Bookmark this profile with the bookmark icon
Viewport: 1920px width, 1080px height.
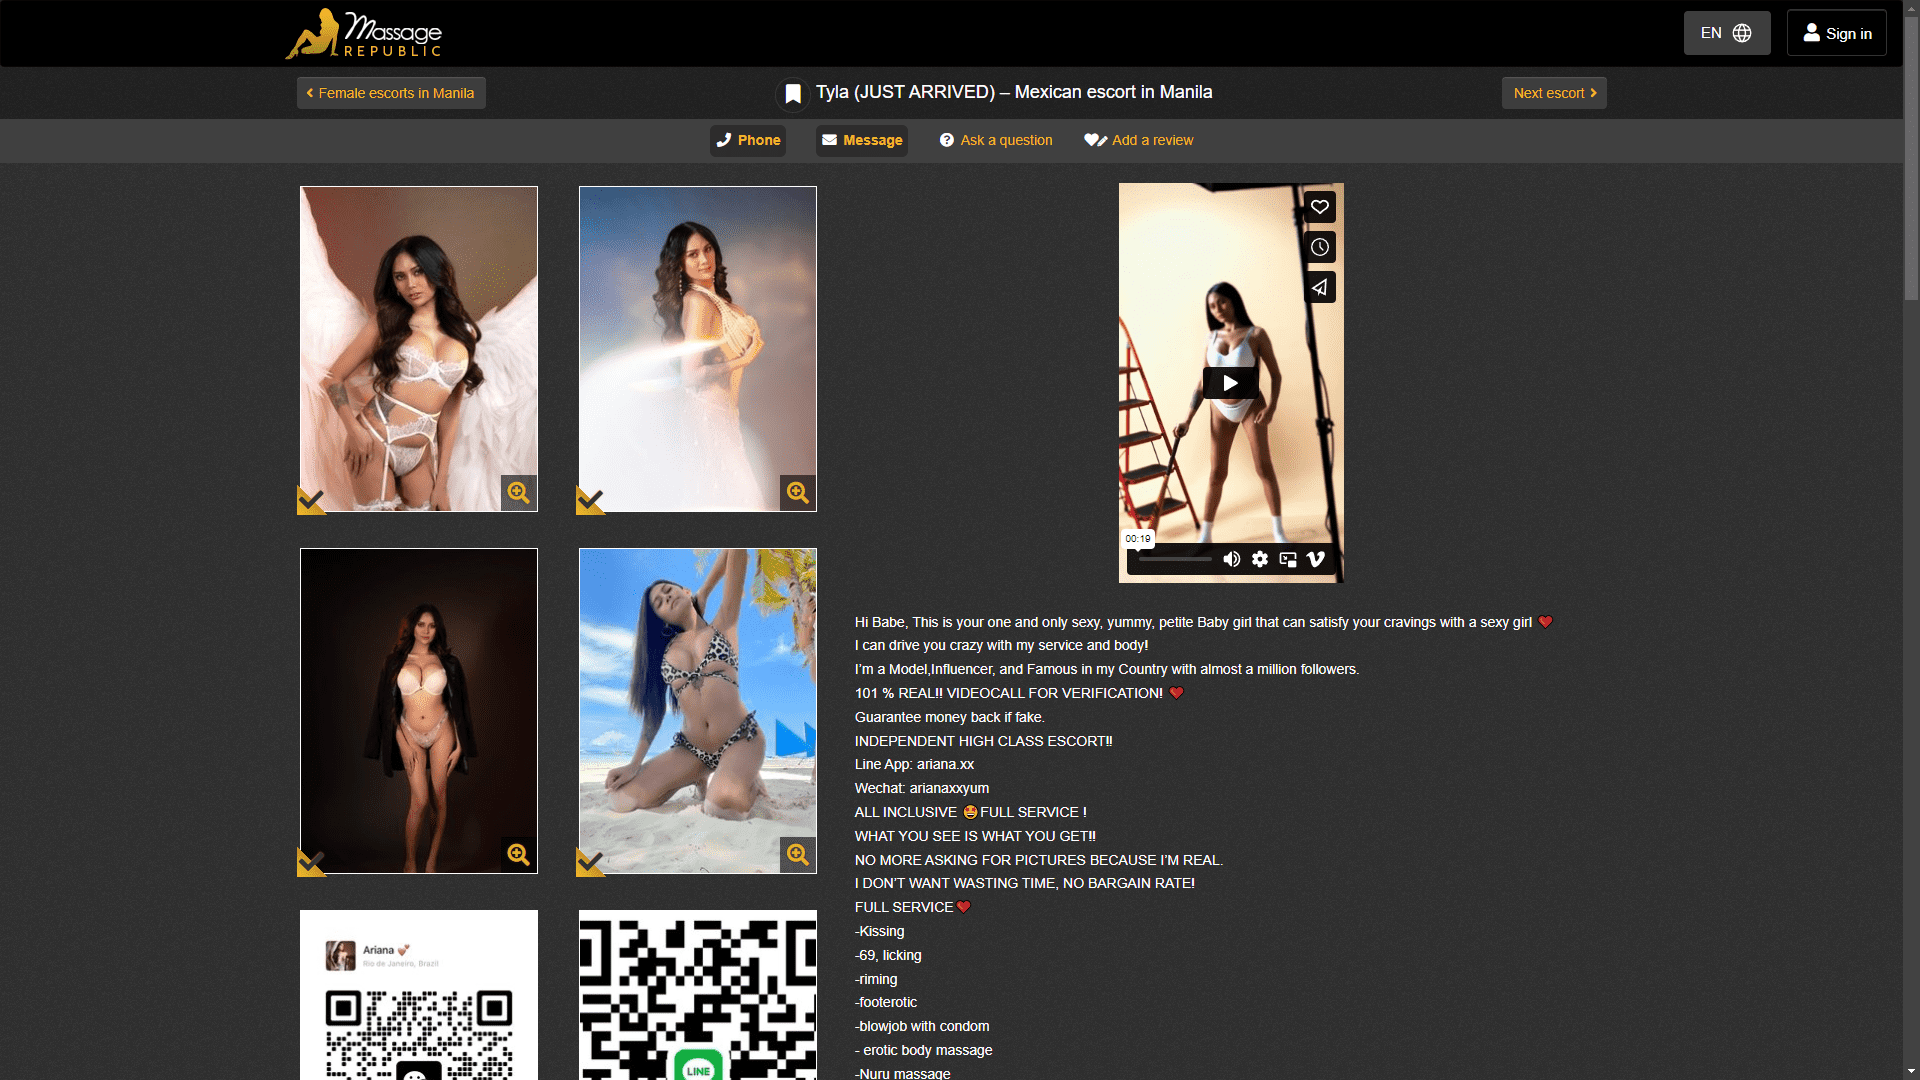(793, 94)
